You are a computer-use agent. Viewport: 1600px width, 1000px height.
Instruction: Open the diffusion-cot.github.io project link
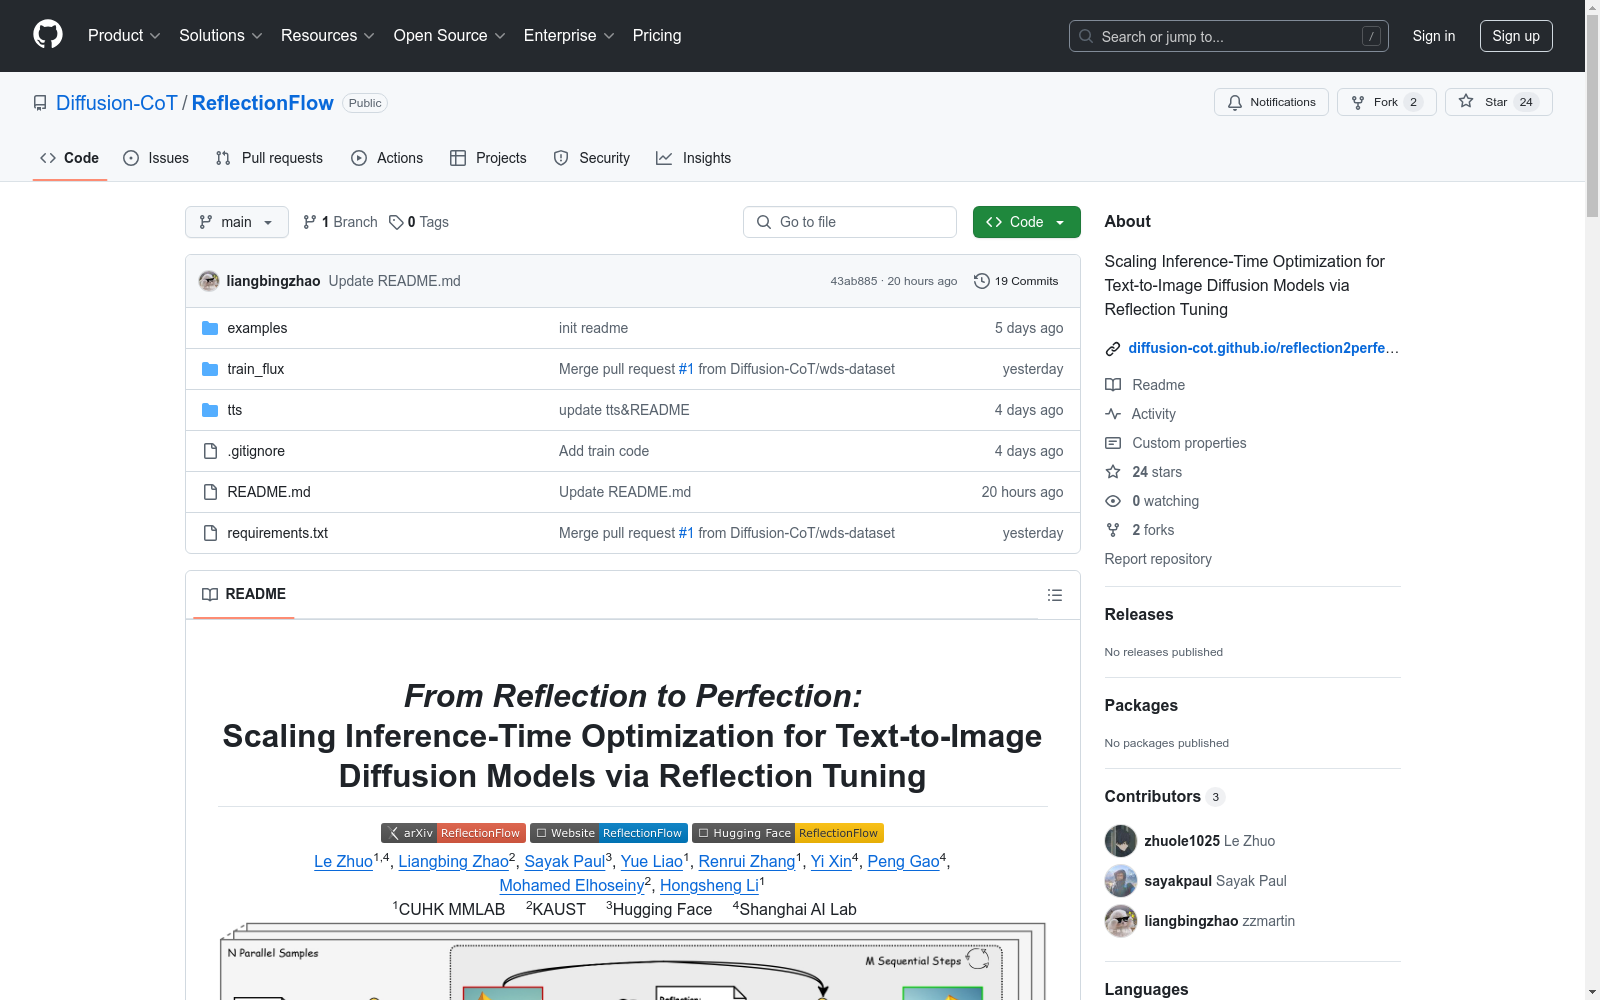[x=1263, y=348]
